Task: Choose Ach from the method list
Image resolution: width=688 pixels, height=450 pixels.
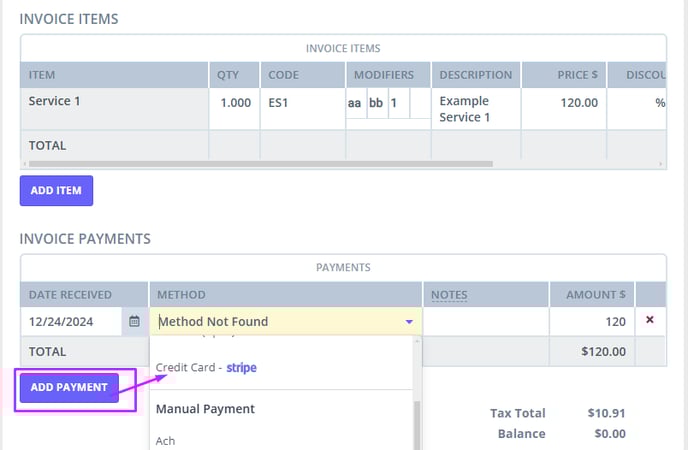Action: [x=166, y=440]
